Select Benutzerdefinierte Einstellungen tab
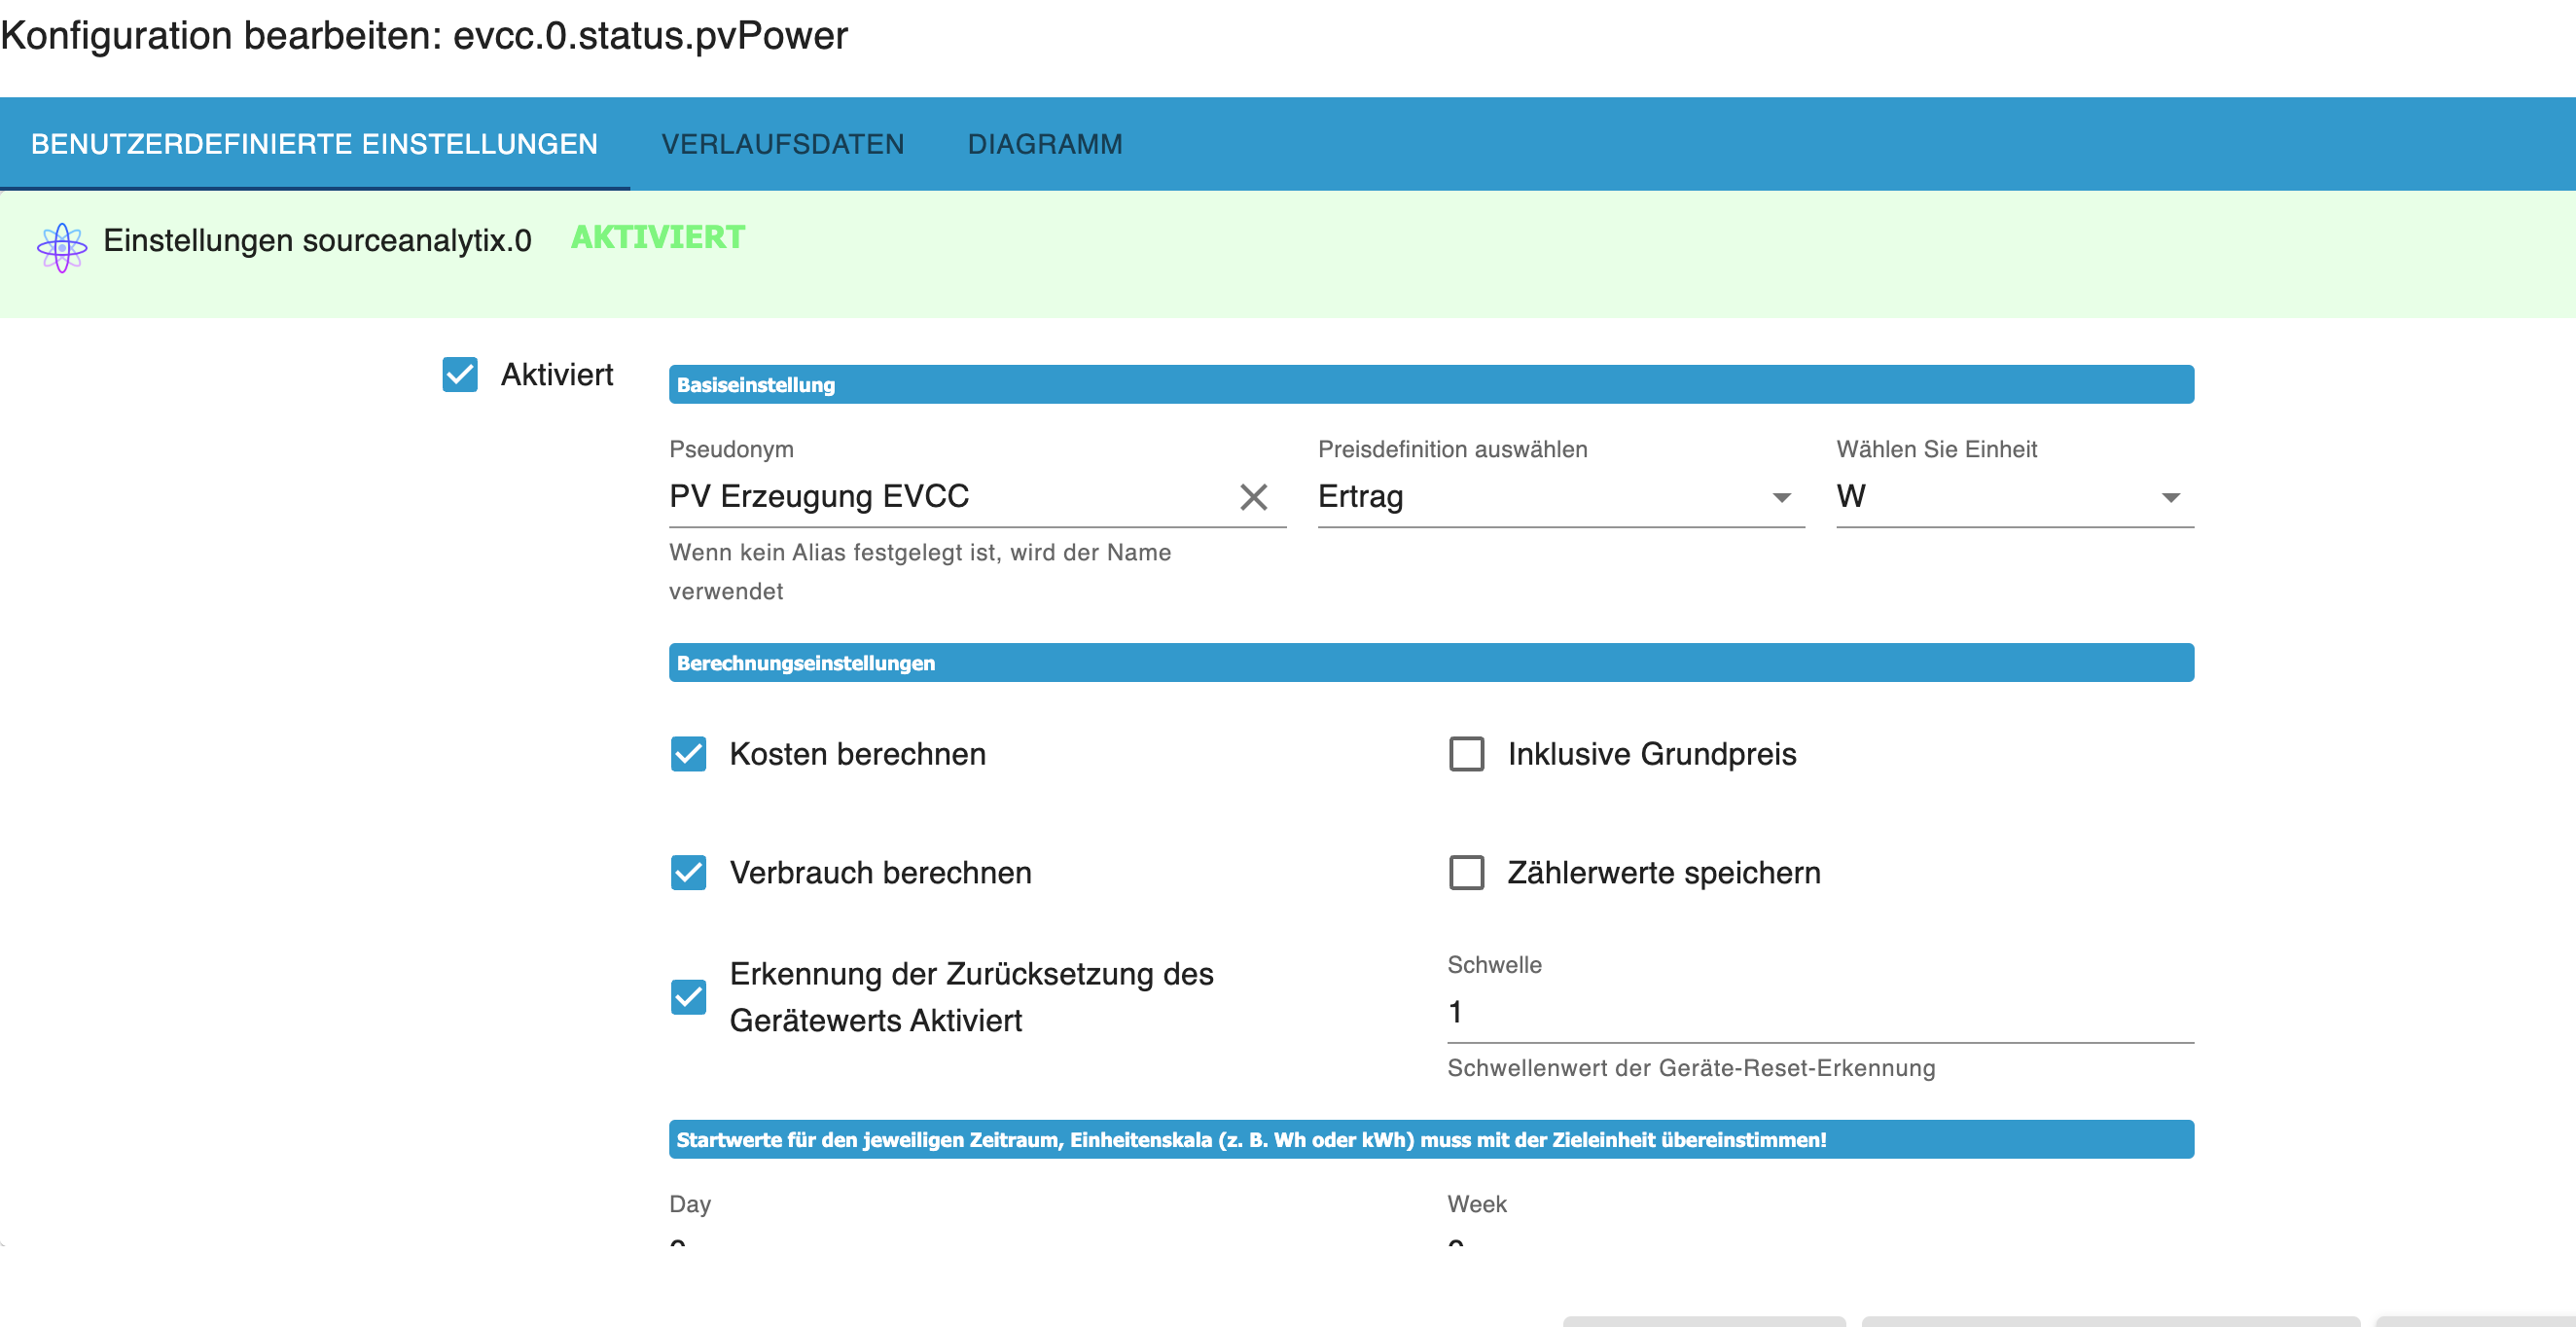Screen dimensions: 2576x1327 (x=314, y=144)
